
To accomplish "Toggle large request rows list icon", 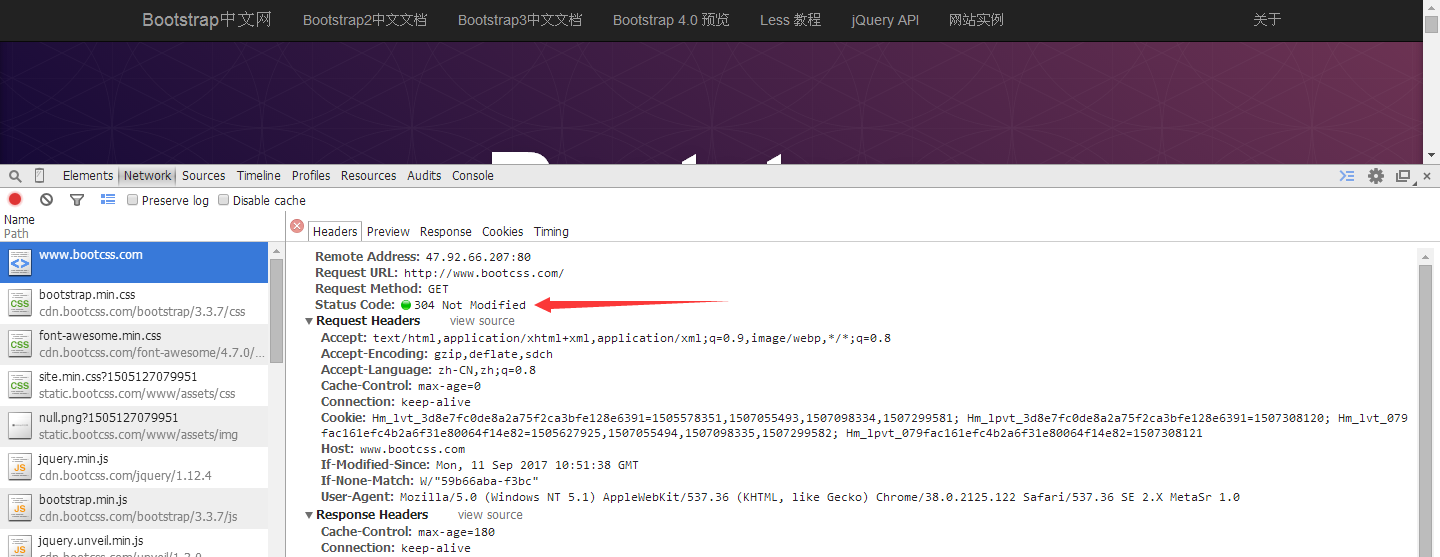I will point(108,200).
